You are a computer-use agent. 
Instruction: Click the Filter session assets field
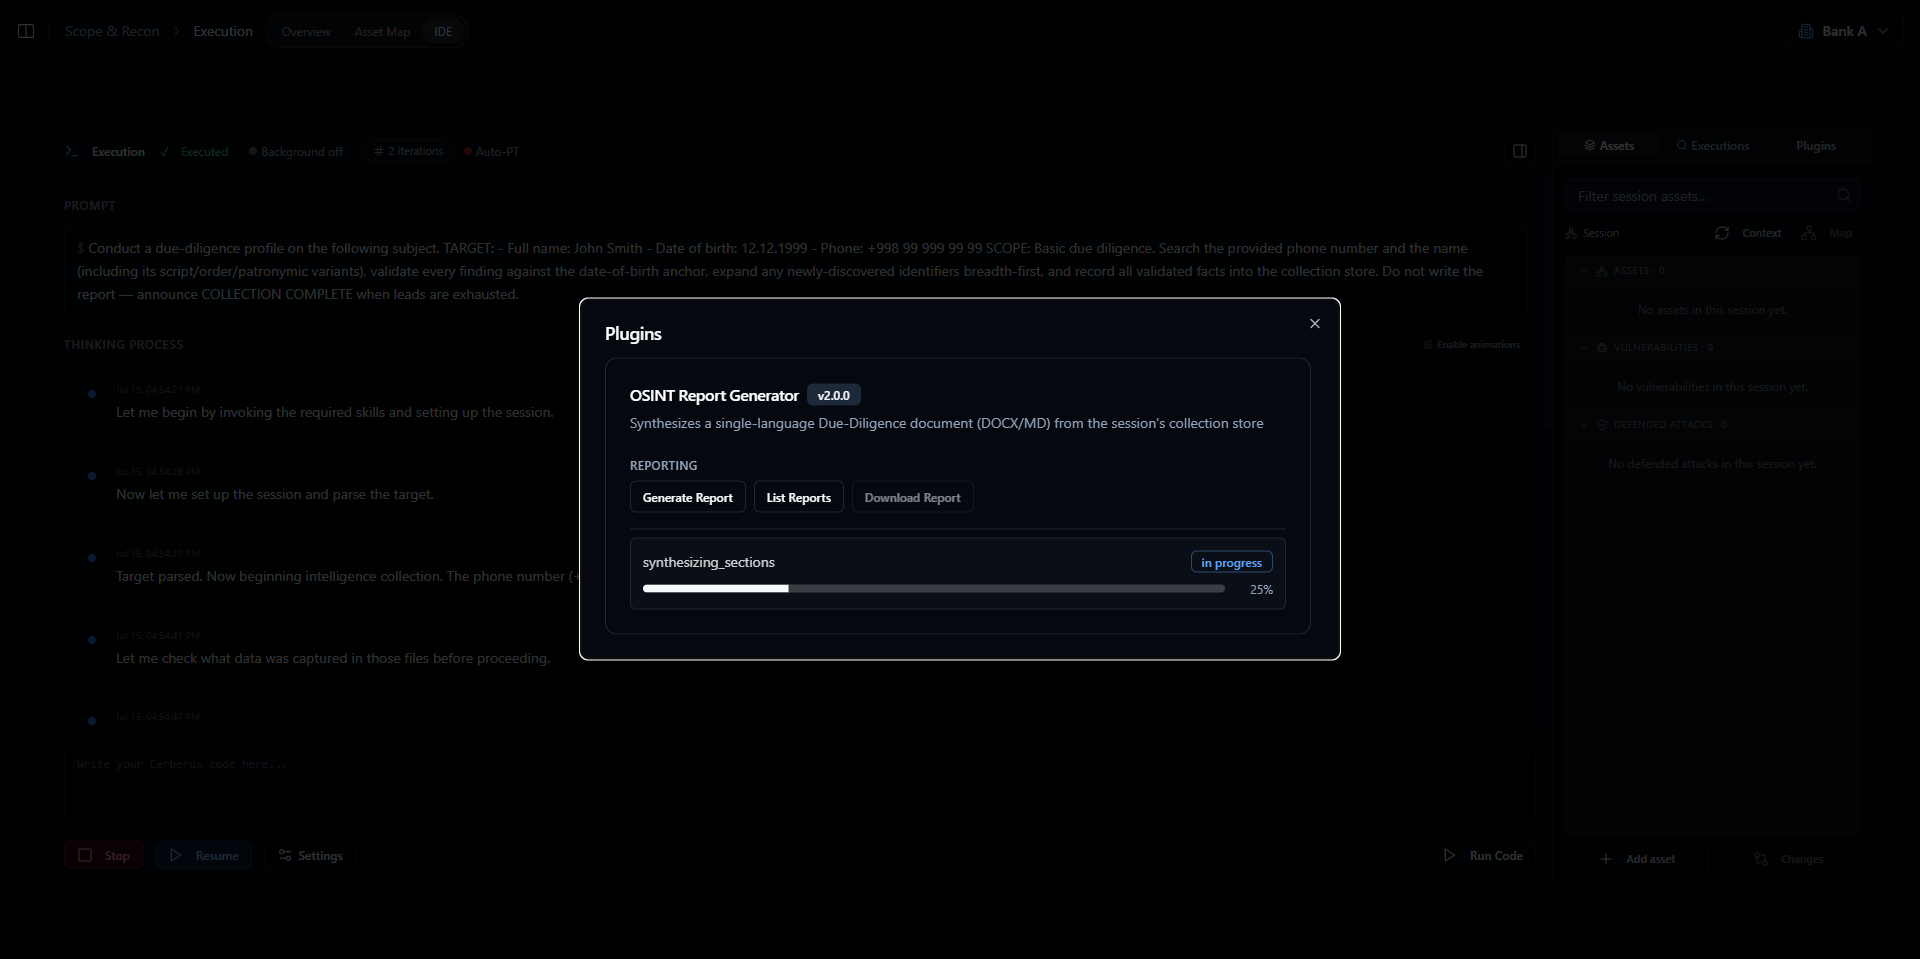point(1712,196)
